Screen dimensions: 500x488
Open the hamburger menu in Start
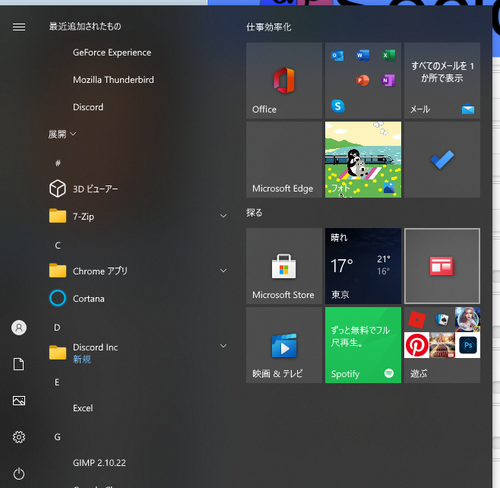coord(19,27)
